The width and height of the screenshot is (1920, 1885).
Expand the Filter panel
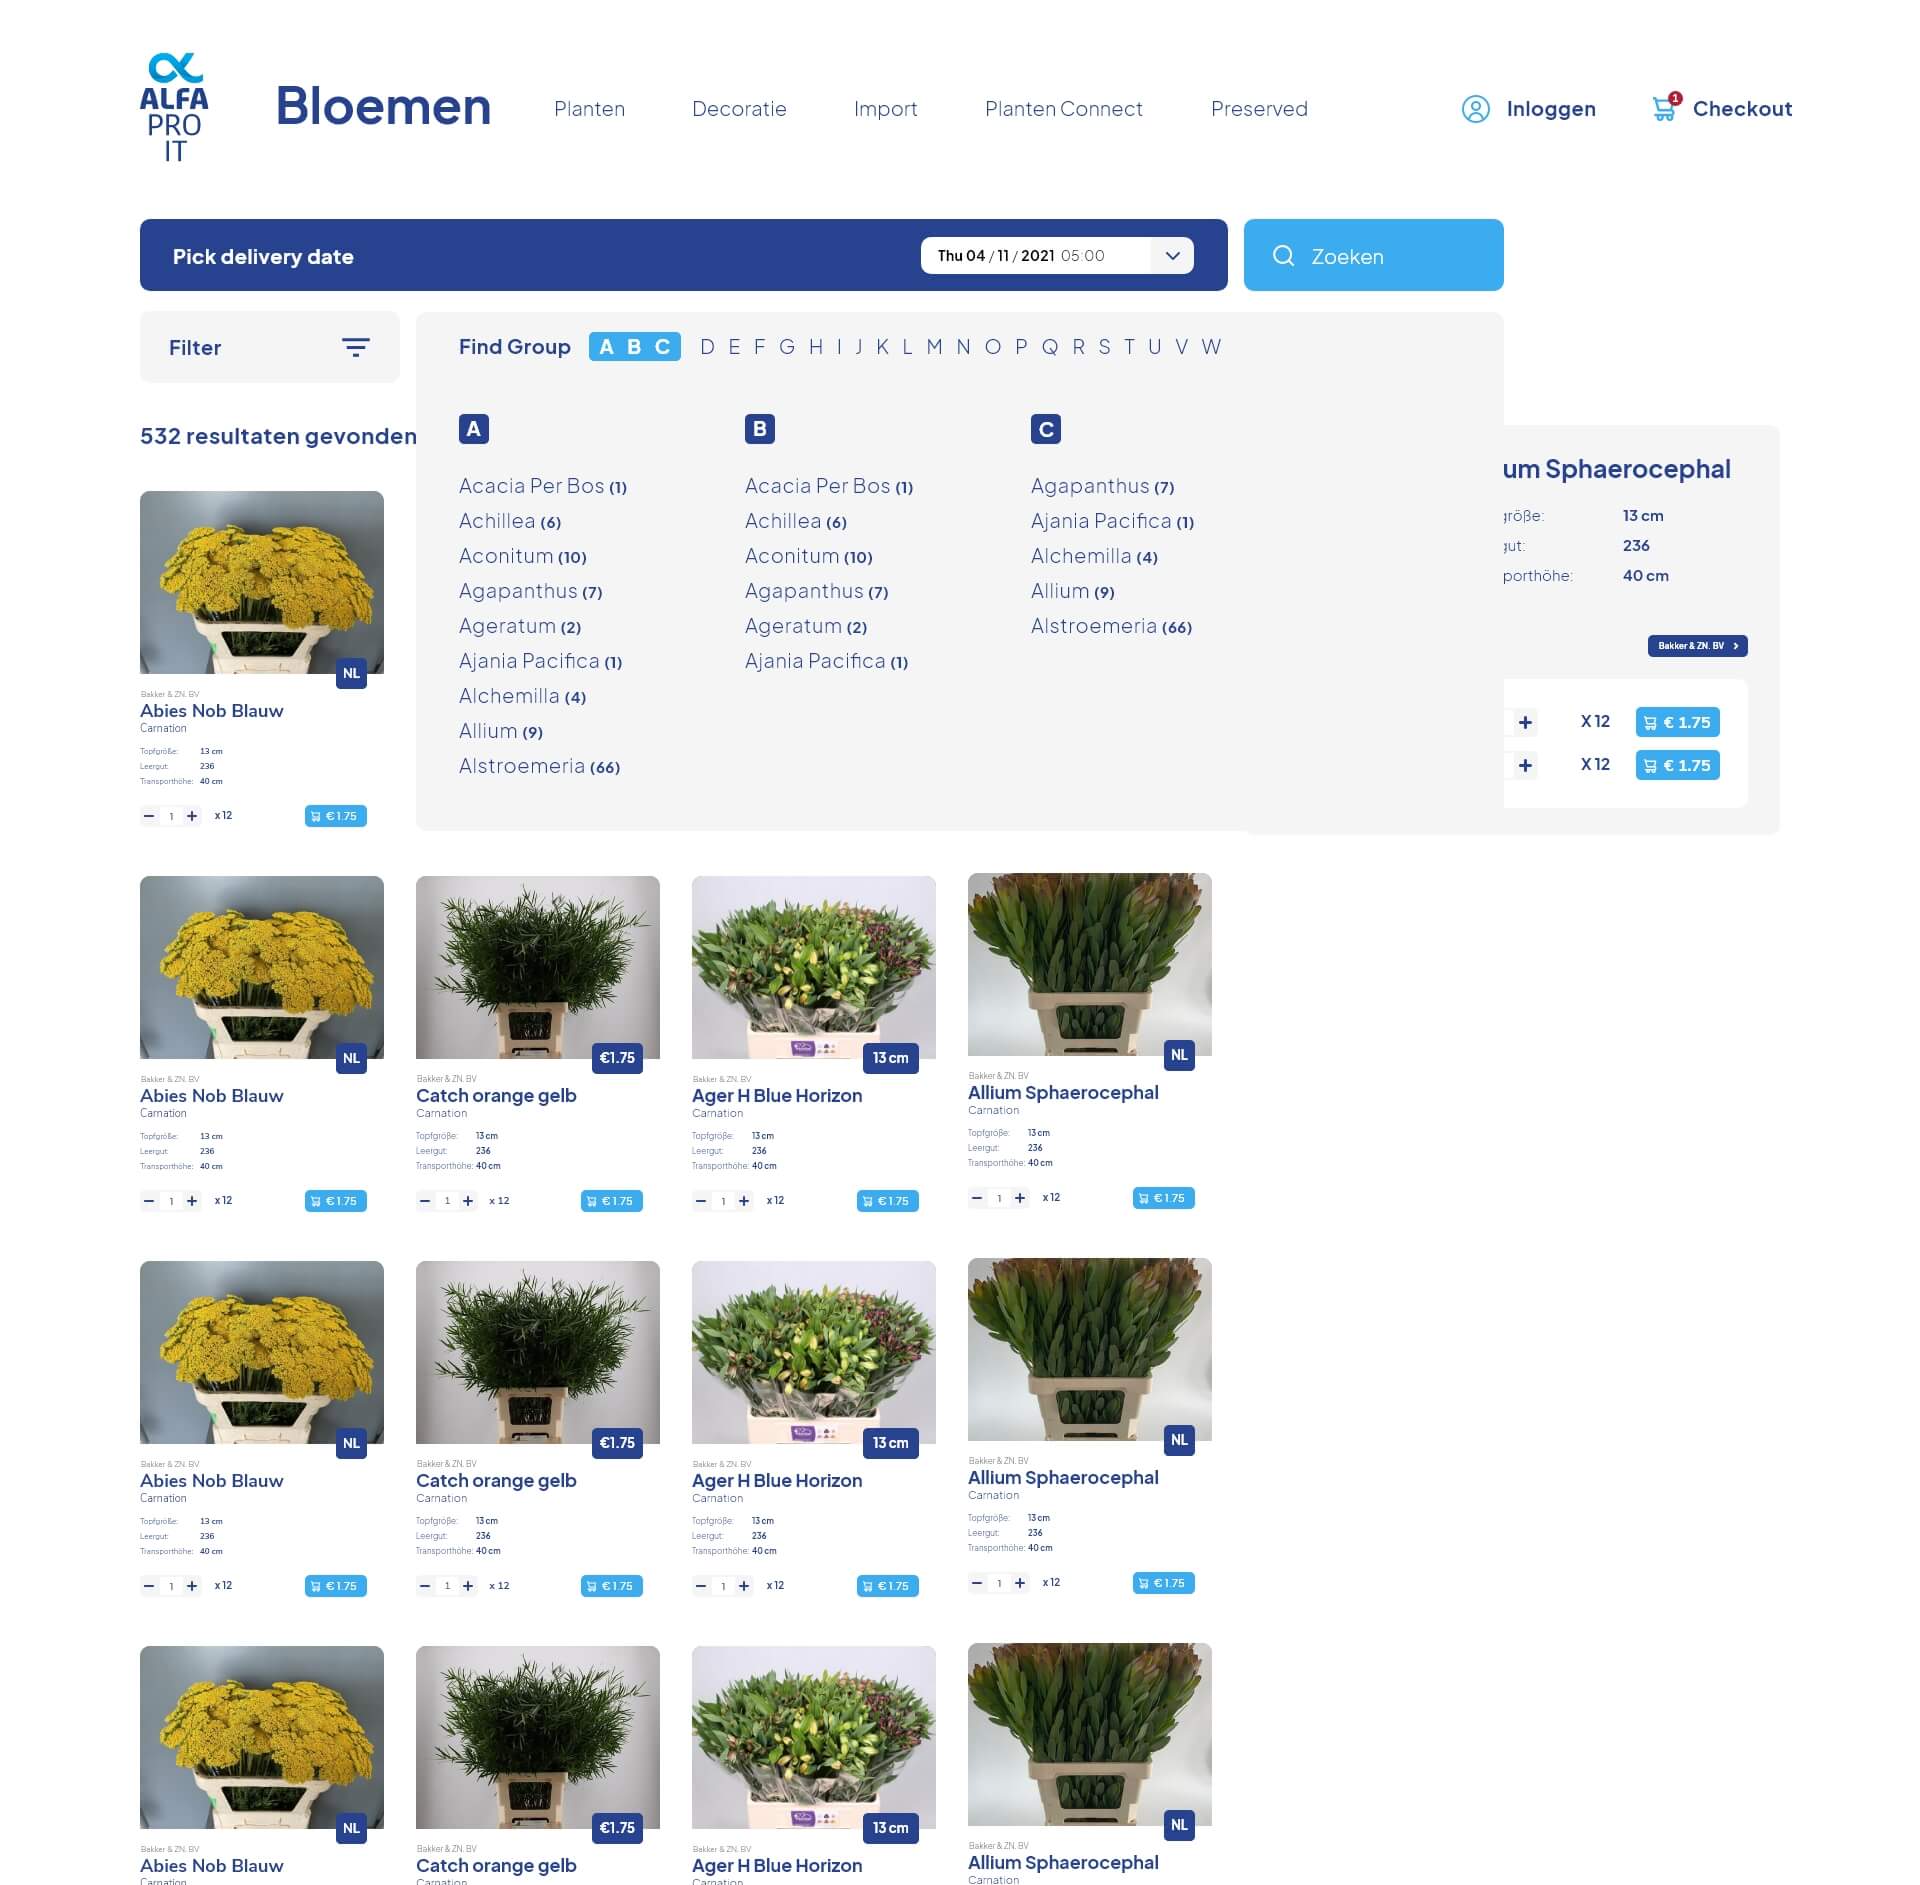(x=269, y=347)
